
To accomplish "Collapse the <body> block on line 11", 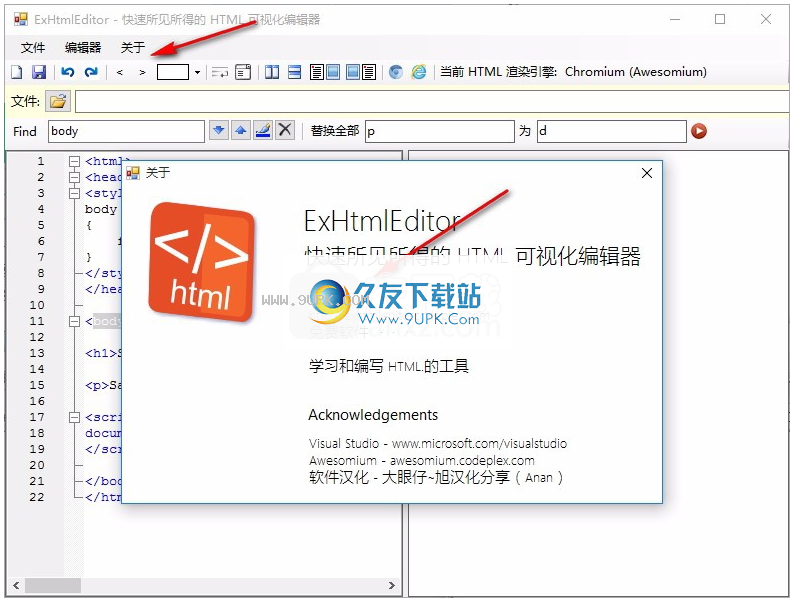I will pos(74,321).
